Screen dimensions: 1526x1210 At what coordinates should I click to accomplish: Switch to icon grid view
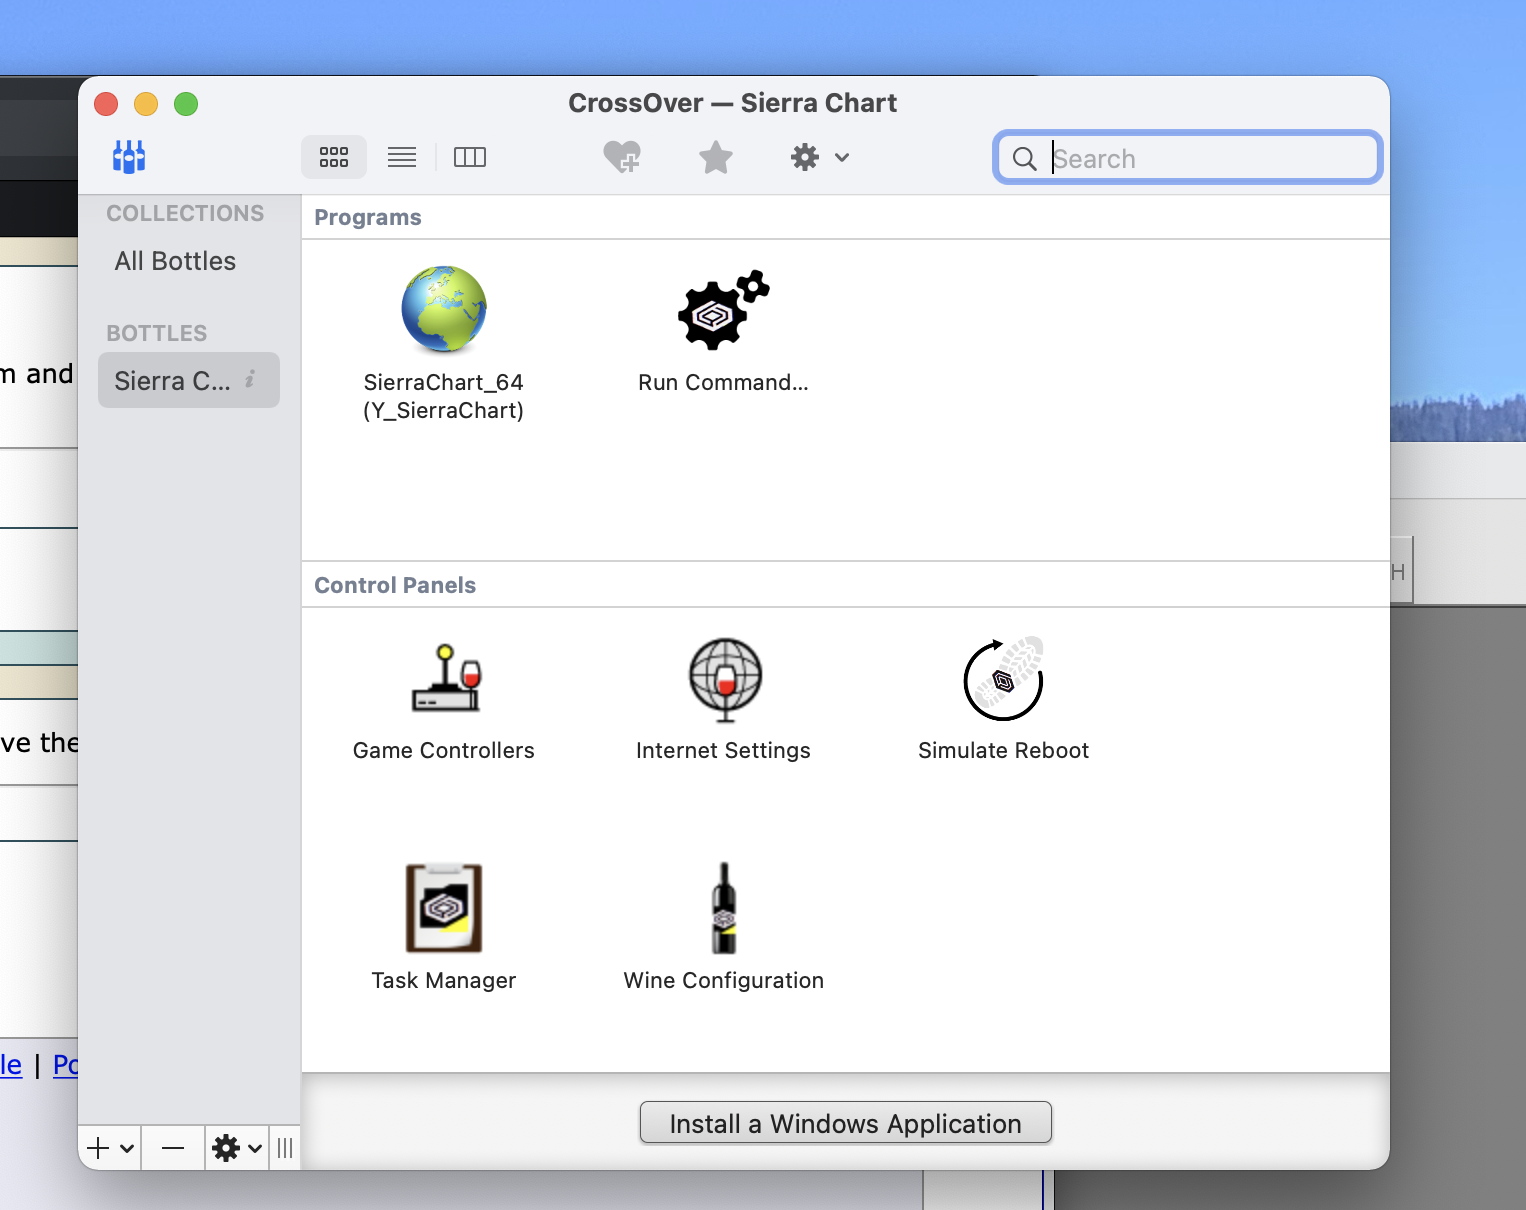(334, 157)
